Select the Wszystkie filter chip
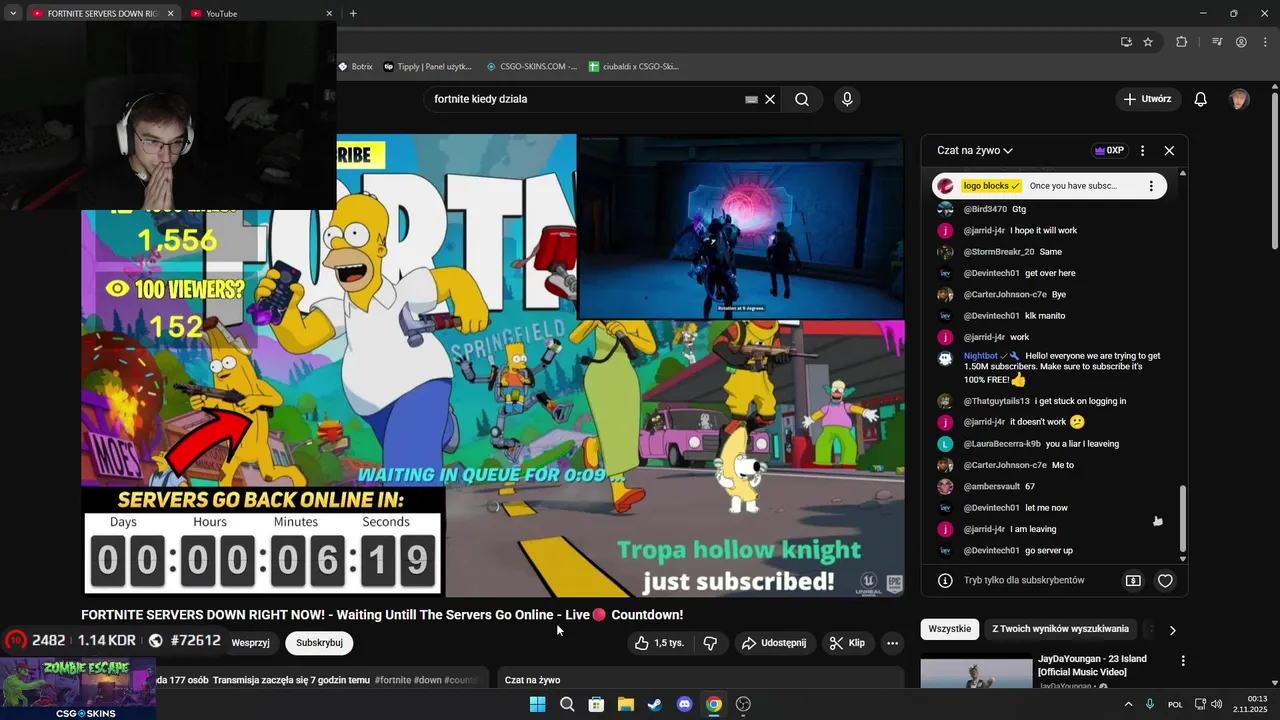The height and width of the screenshot is (720, 1280). [949, 629]
